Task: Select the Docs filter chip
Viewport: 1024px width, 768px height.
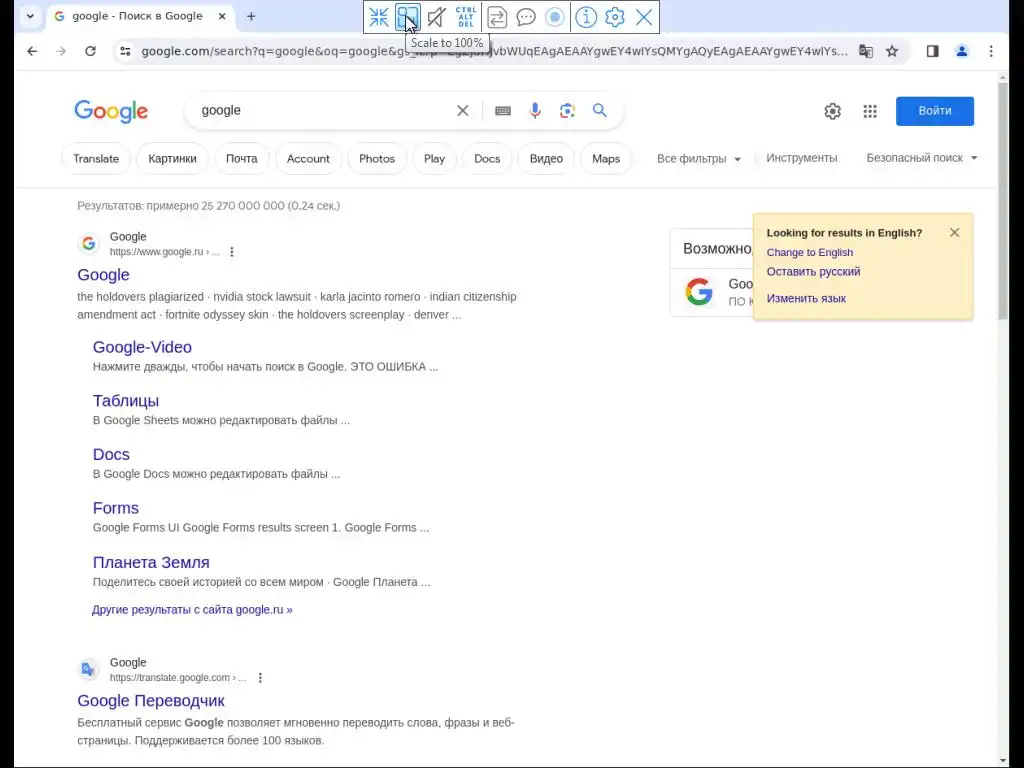Action: click(487, 159)
